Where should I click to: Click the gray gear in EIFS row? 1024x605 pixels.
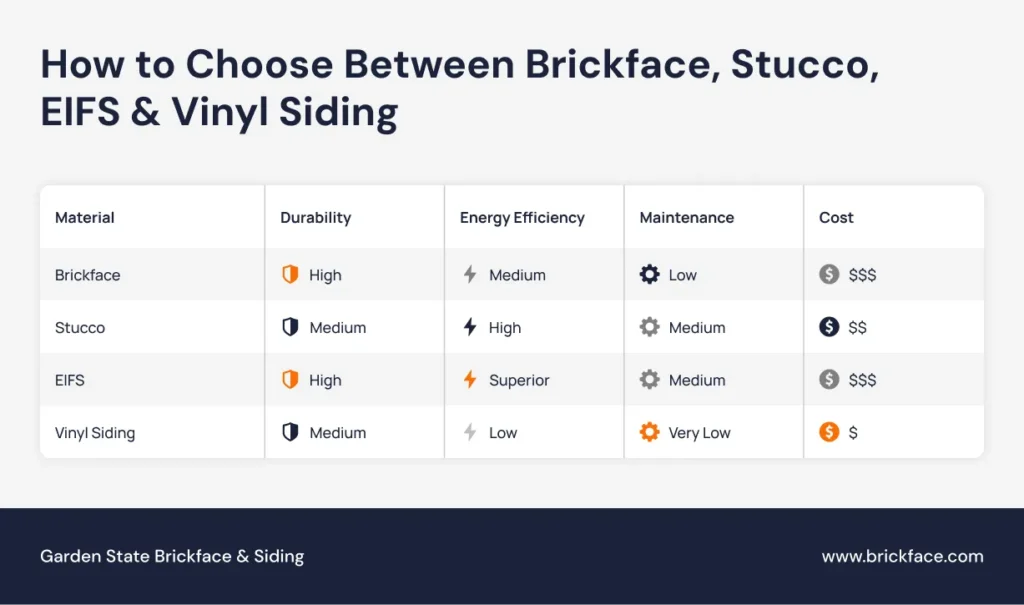point(649,380)
